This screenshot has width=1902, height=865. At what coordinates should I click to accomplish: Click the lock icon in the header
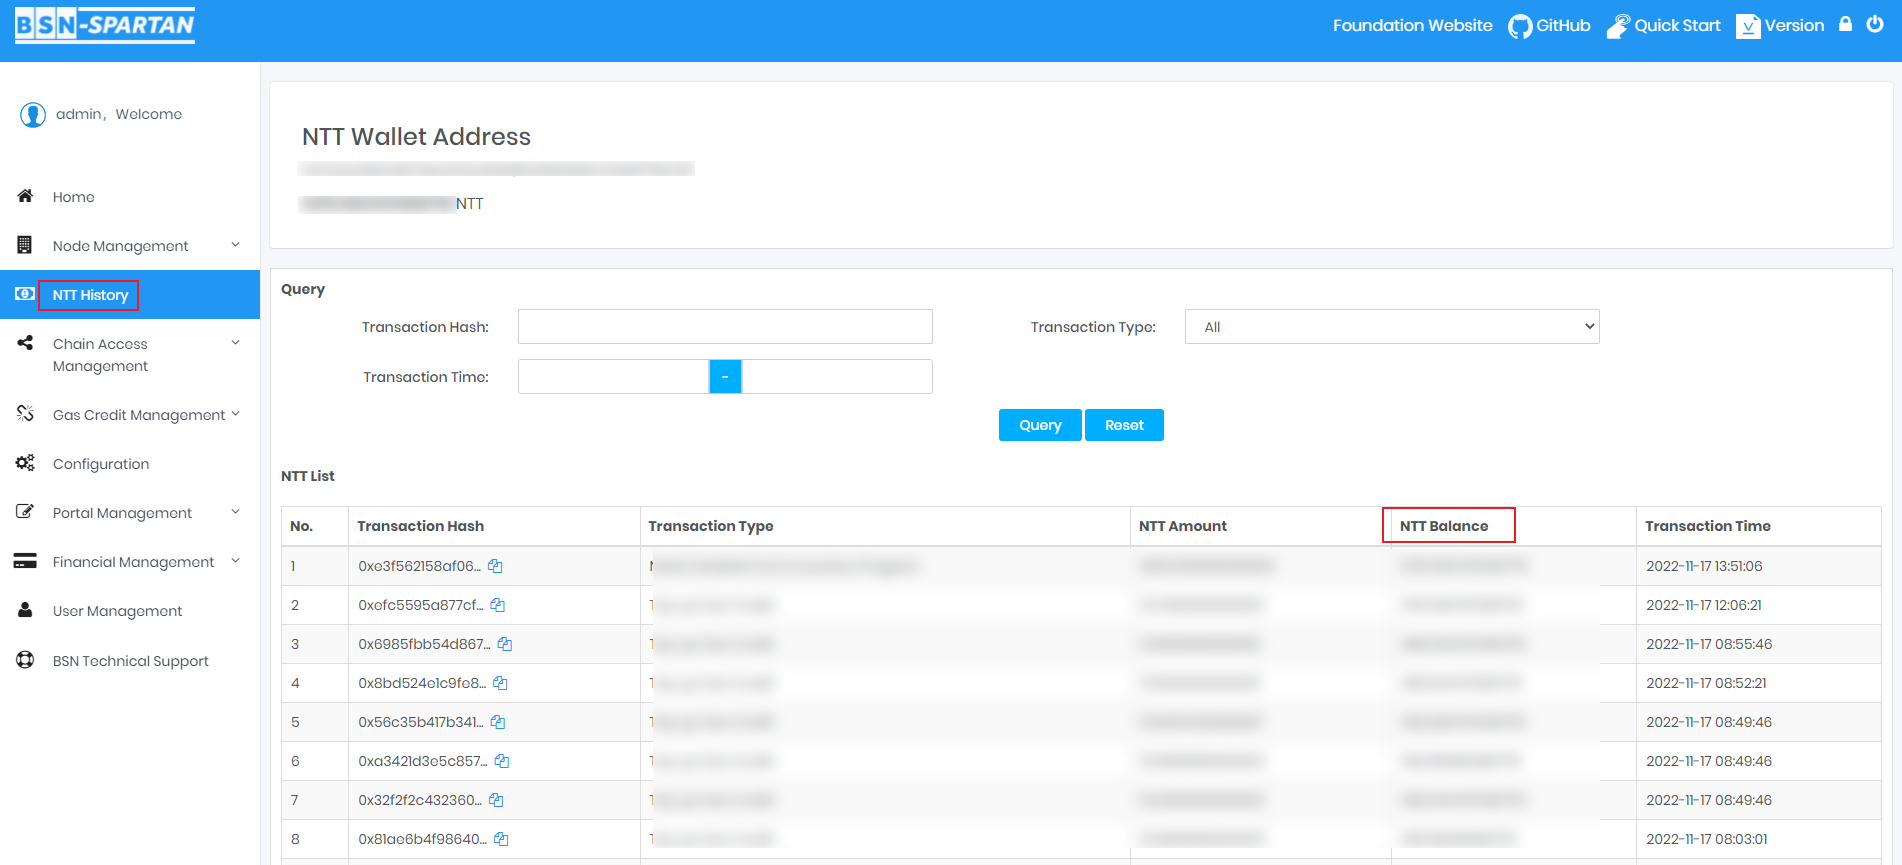[1845, 25]
